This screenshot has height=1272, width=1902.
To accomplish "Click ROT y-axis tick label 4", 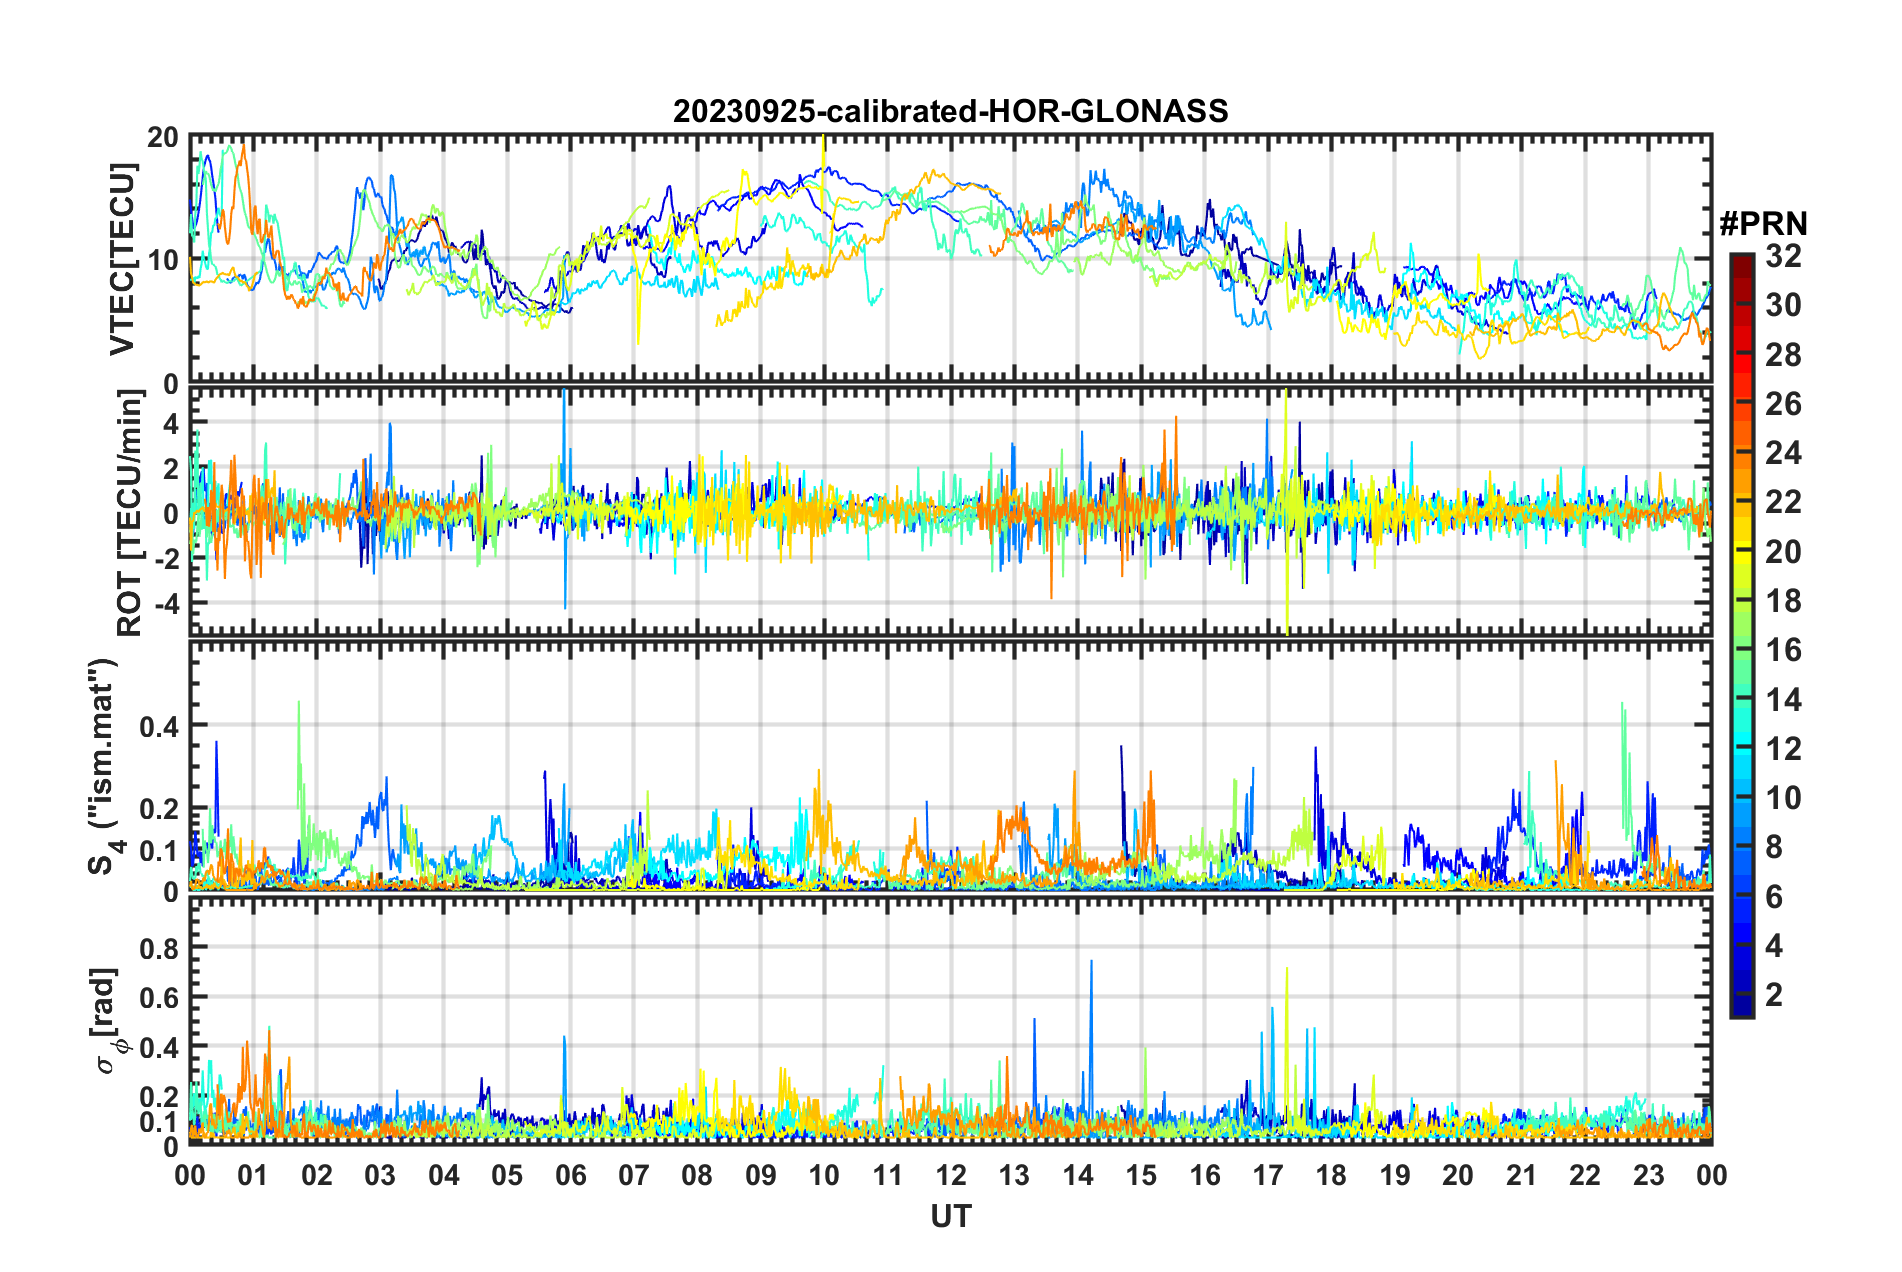I will [x=172, y=424].
